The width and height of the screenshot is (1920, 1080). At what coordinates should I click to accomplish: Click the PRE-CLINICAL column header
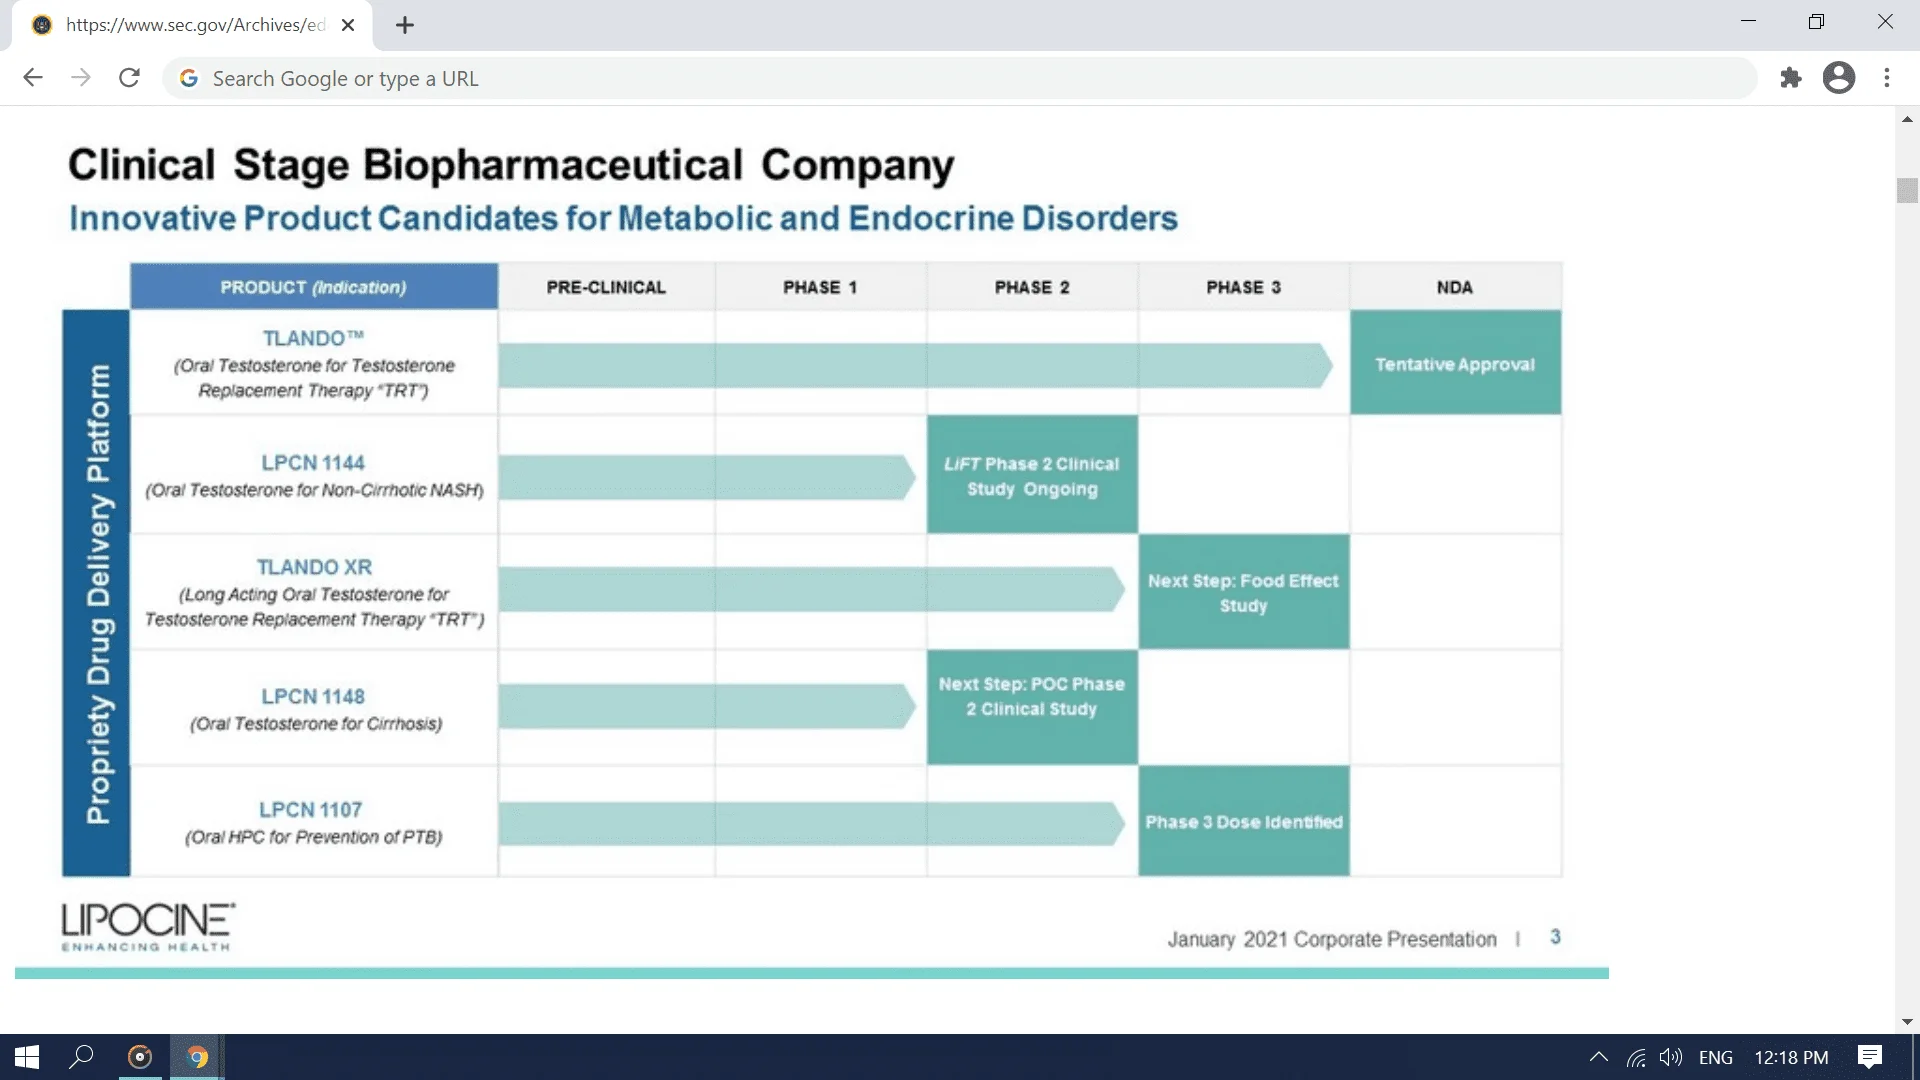tap(606, 287)
